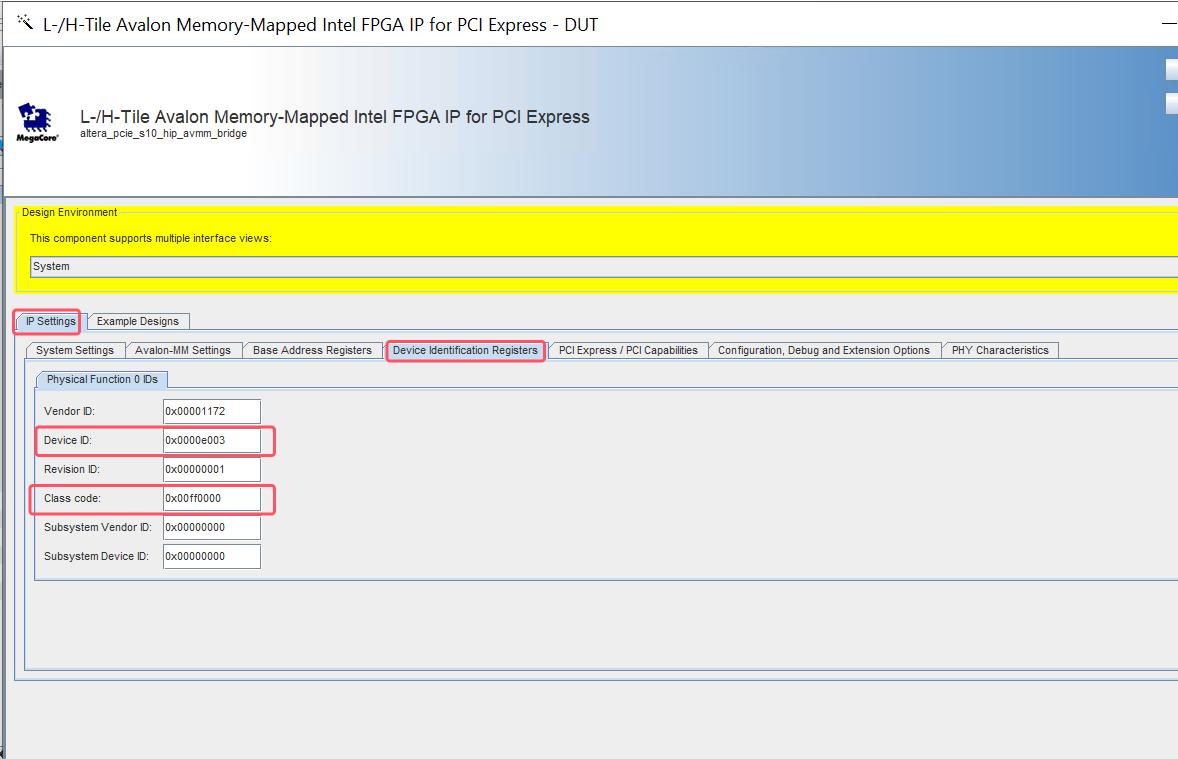Click the Revision ID input field
This screenshot has height=759, width=1178.
[212, 469]
